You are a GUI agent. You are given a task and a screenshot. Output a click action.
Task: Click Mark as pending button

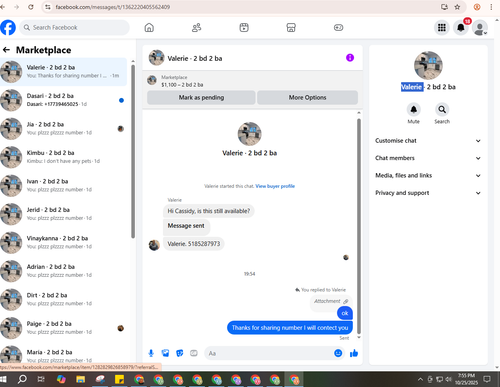(x=201, y=97)
